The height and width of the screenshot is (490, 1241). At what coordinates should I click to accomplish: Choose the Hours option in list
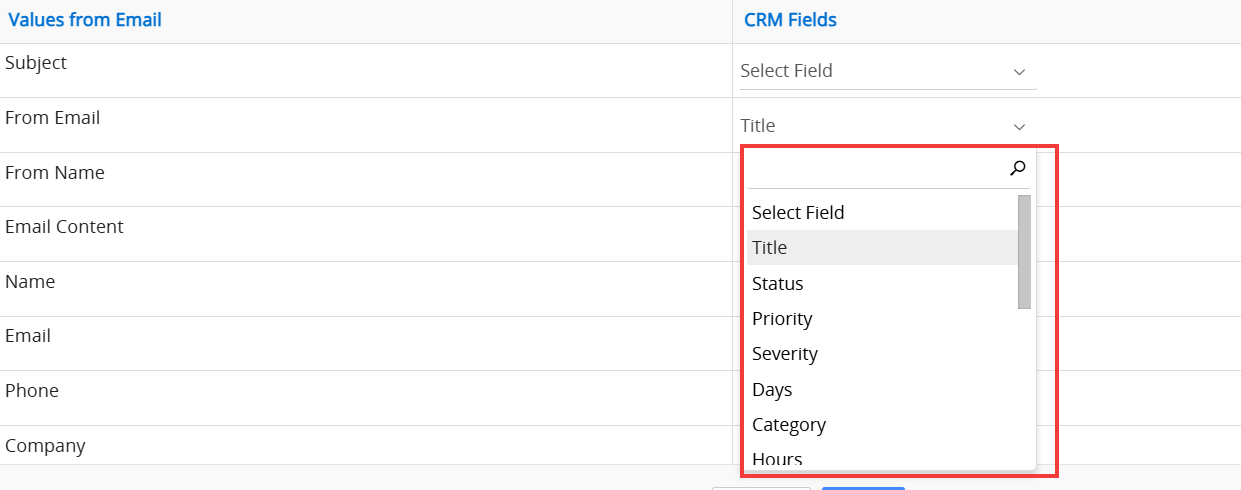coord(777,459)
